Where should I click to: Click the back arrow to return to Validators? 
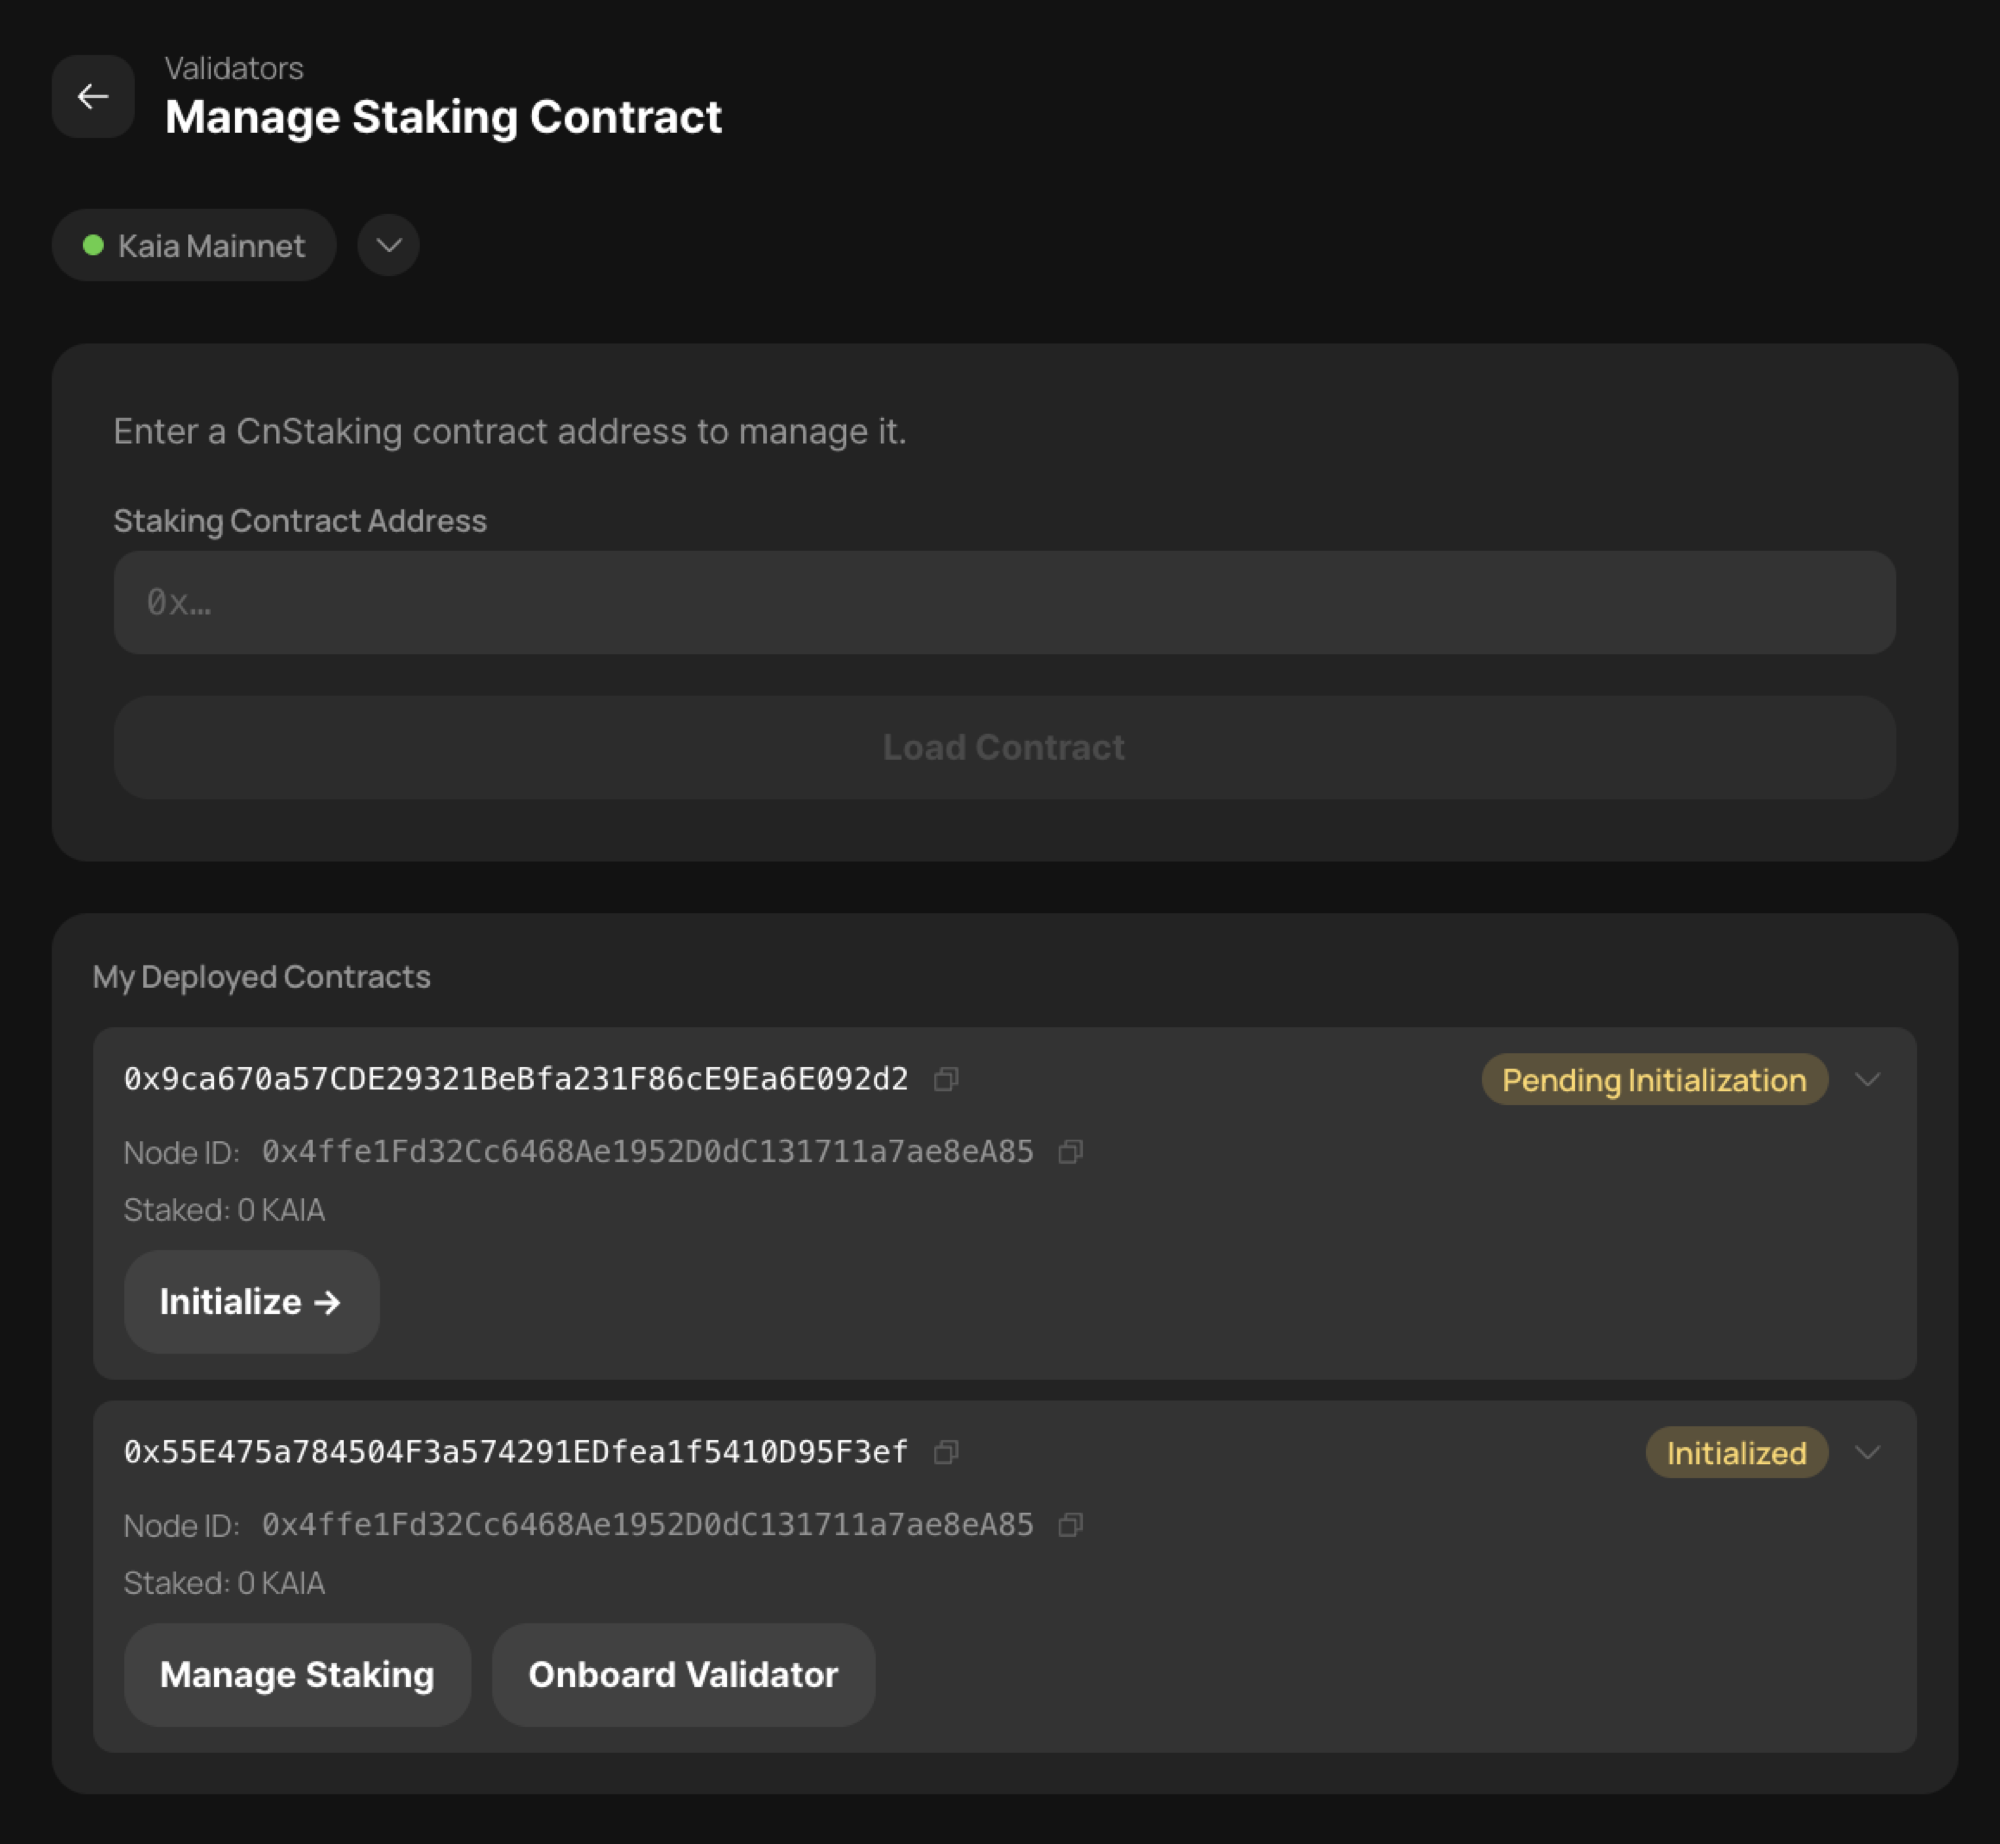(x=93, y=96)
